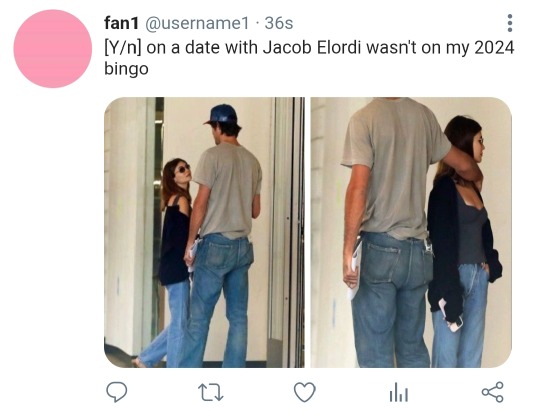
Task: Open the left photo of couple walking
Action: [x=204, y=232]
